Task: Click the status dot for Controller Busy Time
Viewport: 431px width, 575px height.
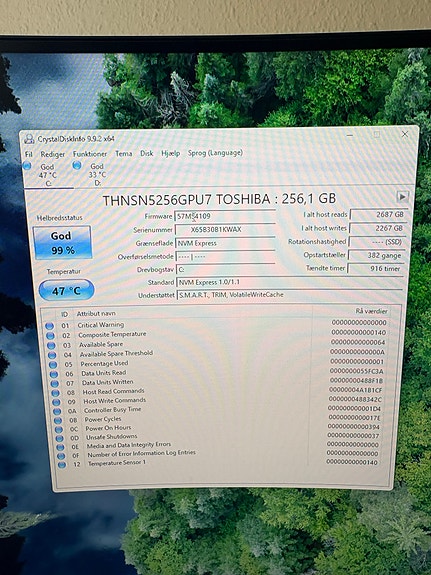Action: 57,411
